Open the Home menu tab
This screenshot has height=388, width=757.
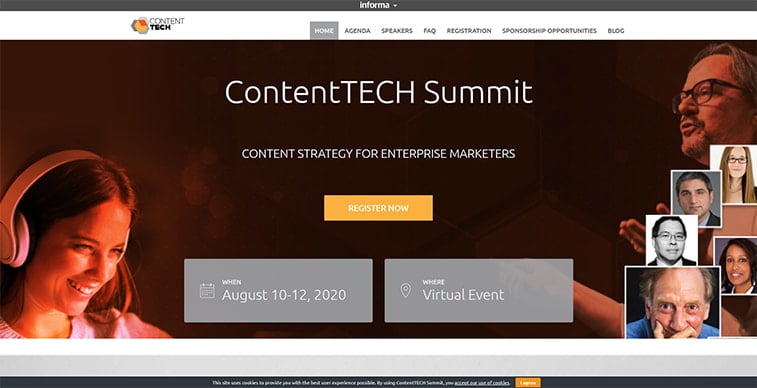324,30
